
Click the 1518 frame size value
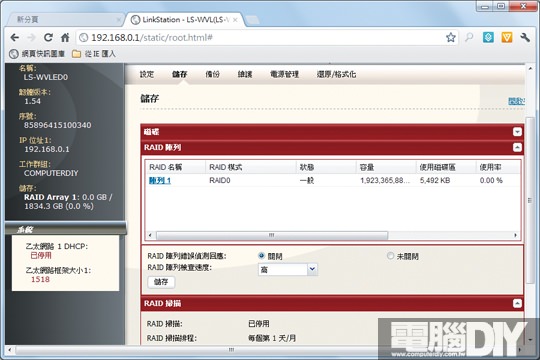click(40, 279)
